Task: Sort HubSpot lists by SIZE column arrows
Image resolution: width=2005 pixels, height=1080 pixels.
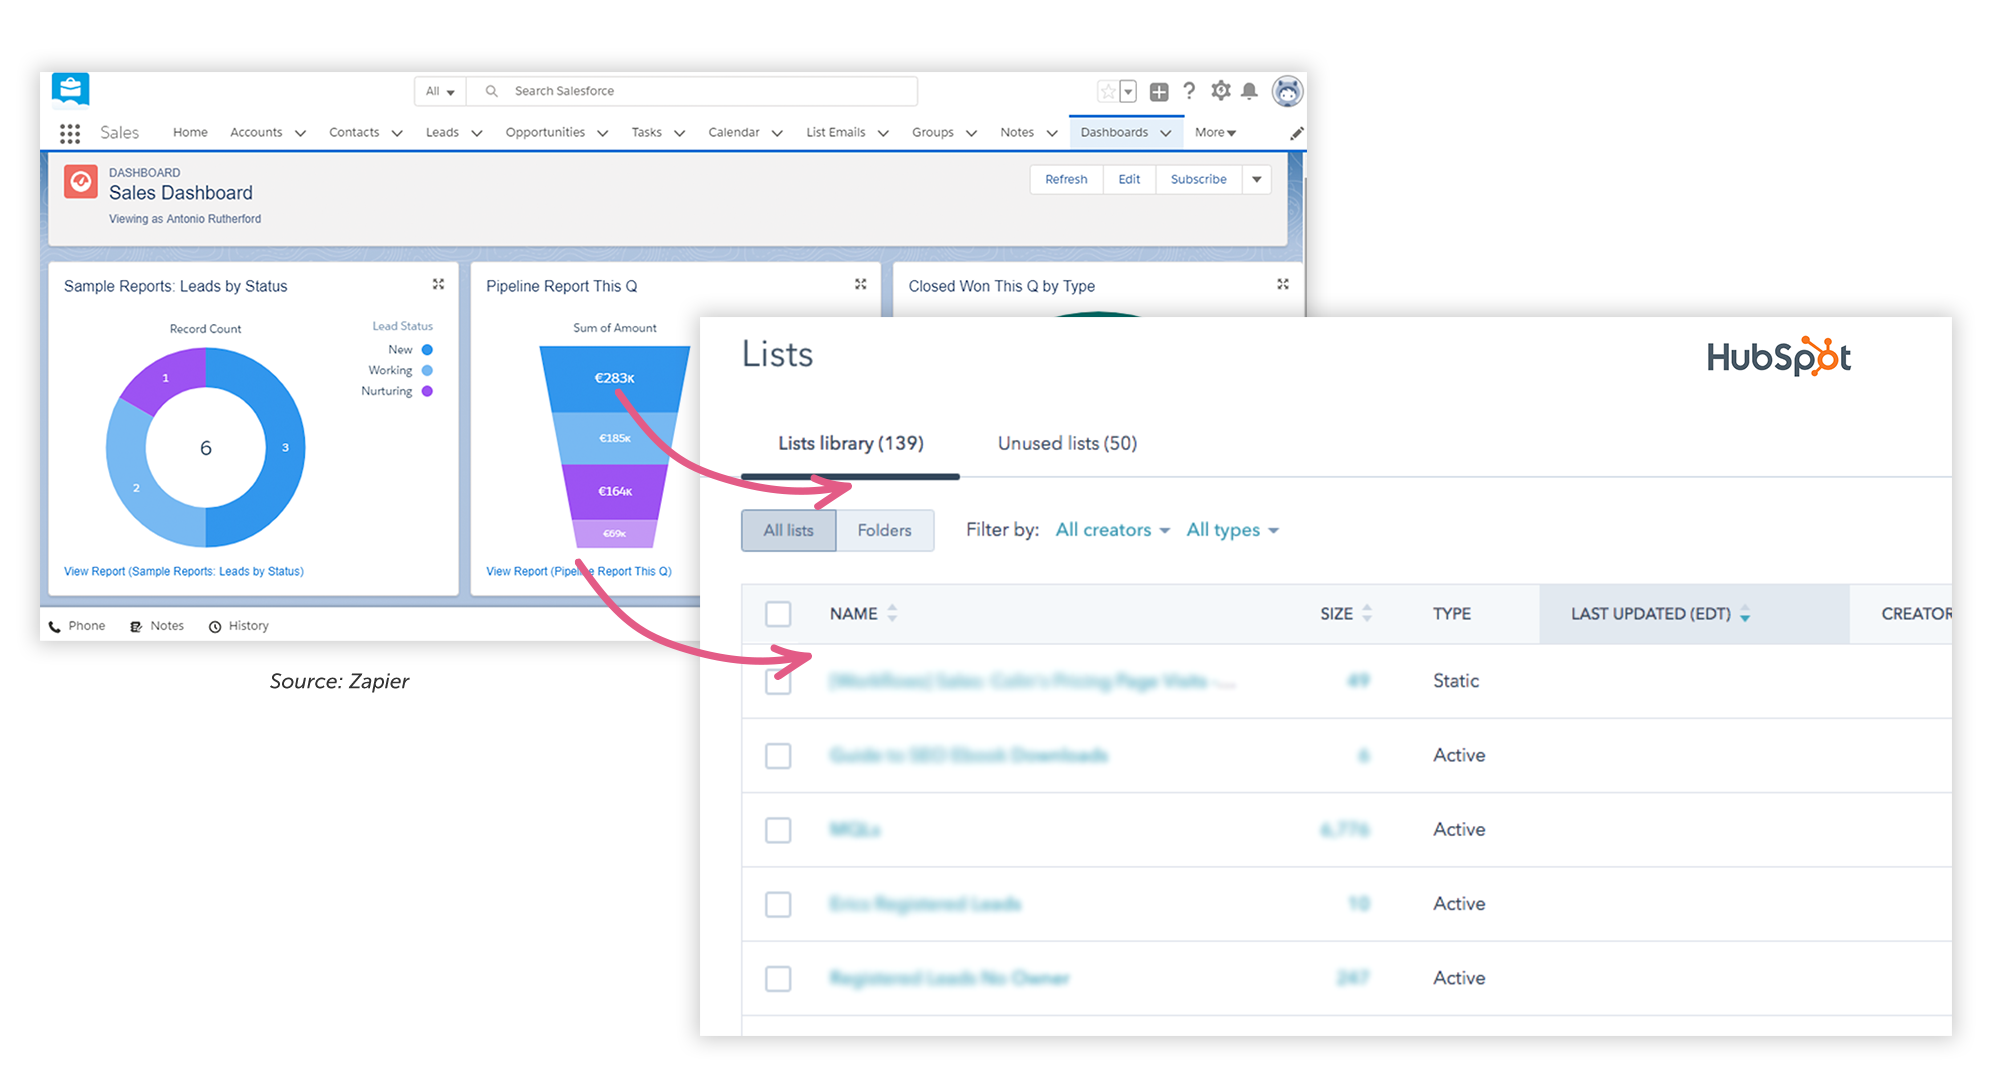Action: [1367, 613]
